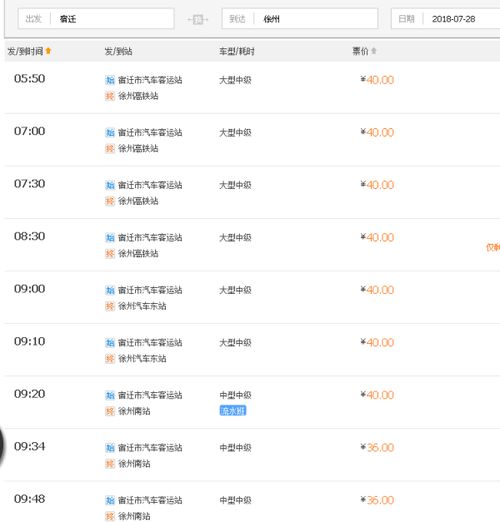Select the 07:00 departure time

tap(30, 131)
